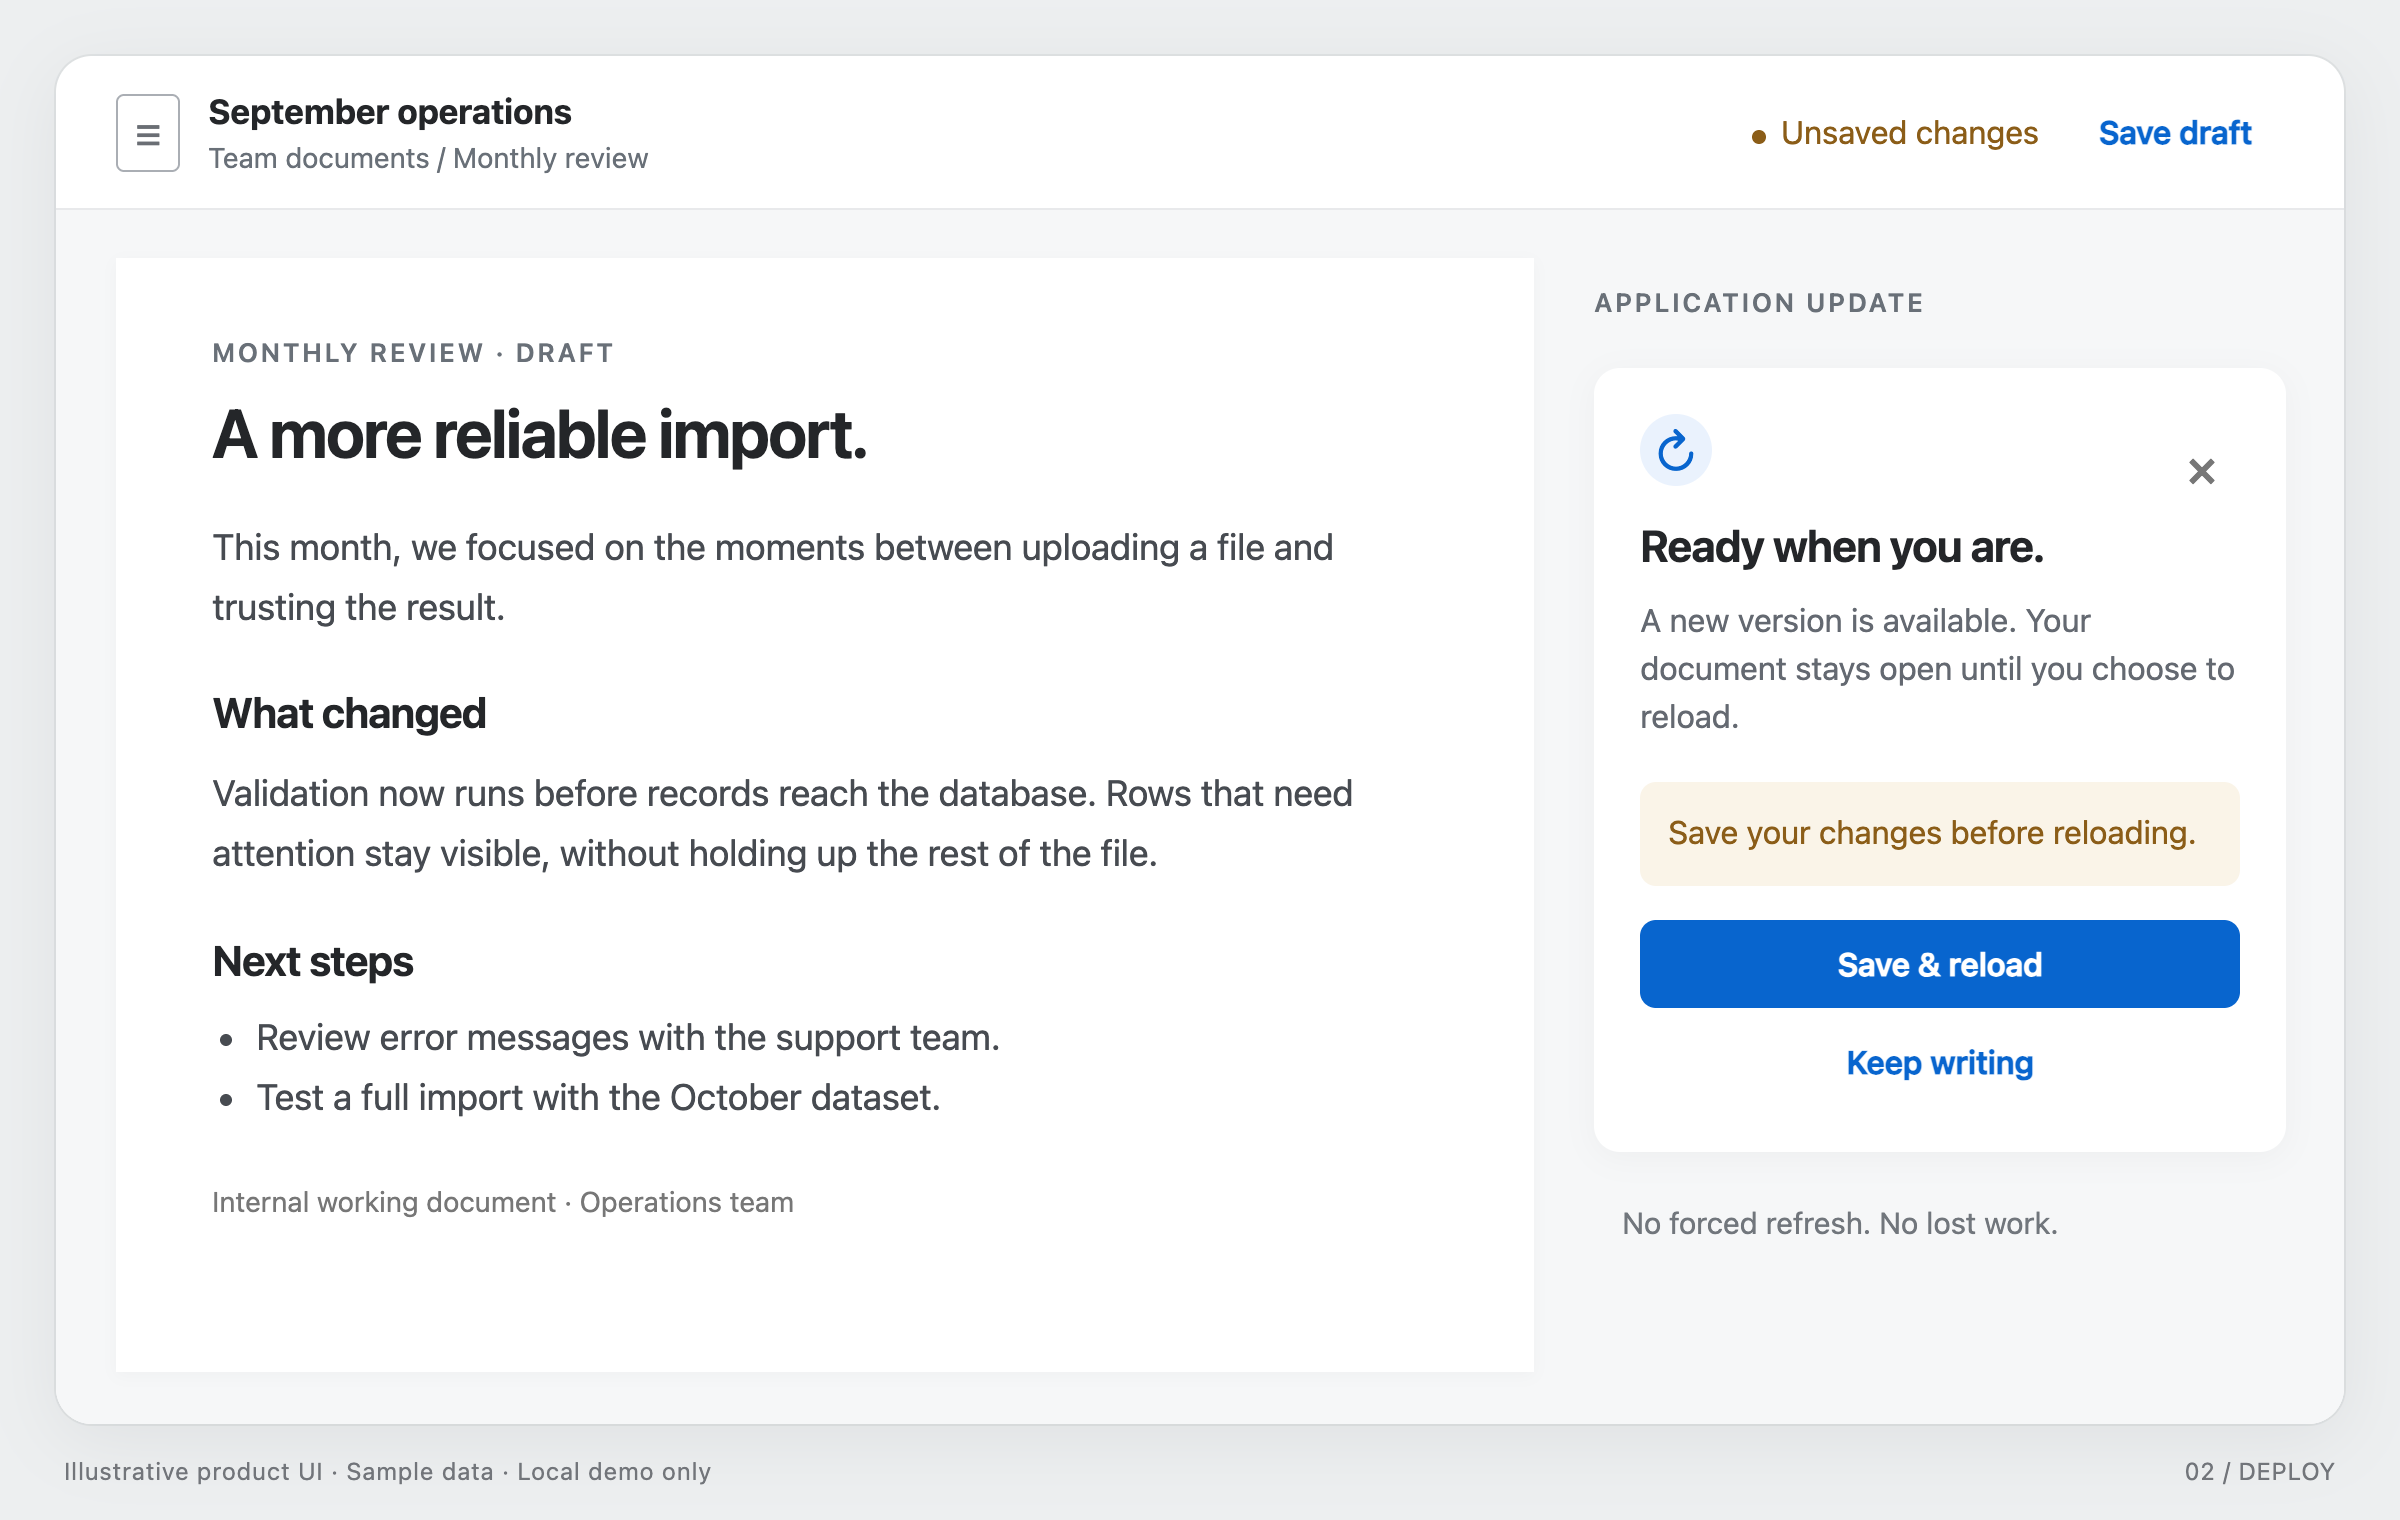This screenshot has width=2400, height=1520.
Task: Click 'Internal working document · Operations team' footer
Action: coord(503,1202)
